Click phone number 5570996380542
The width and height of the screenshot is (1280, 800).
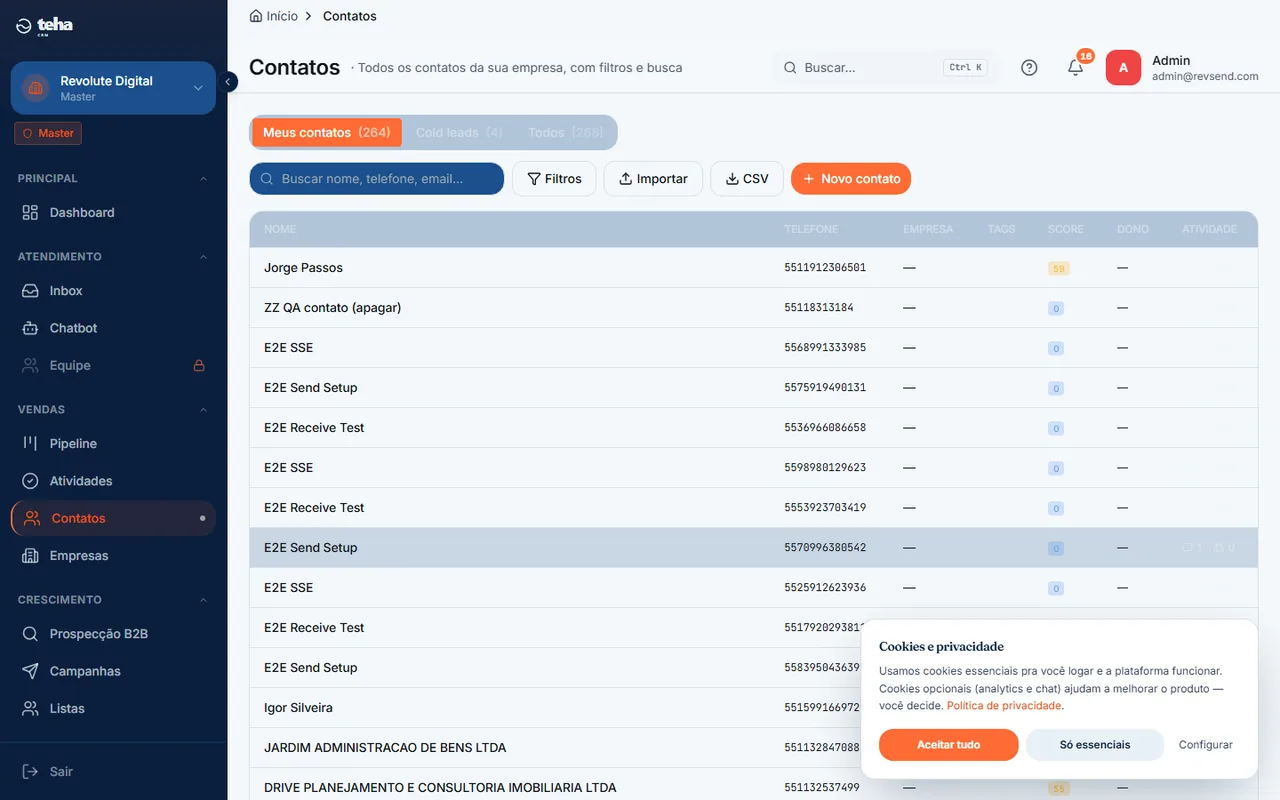[x=825, y=548]
